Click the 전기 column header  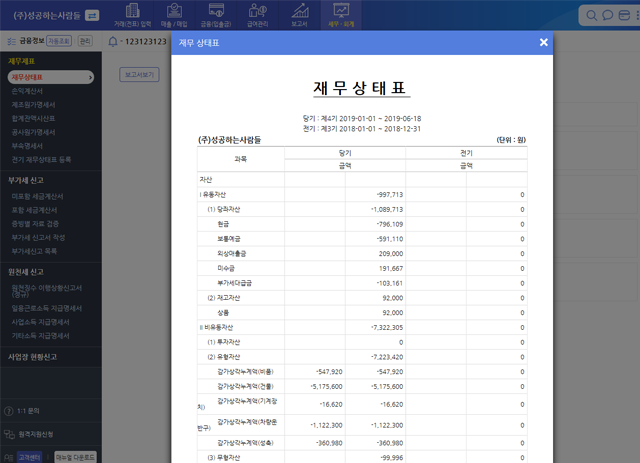467,153
